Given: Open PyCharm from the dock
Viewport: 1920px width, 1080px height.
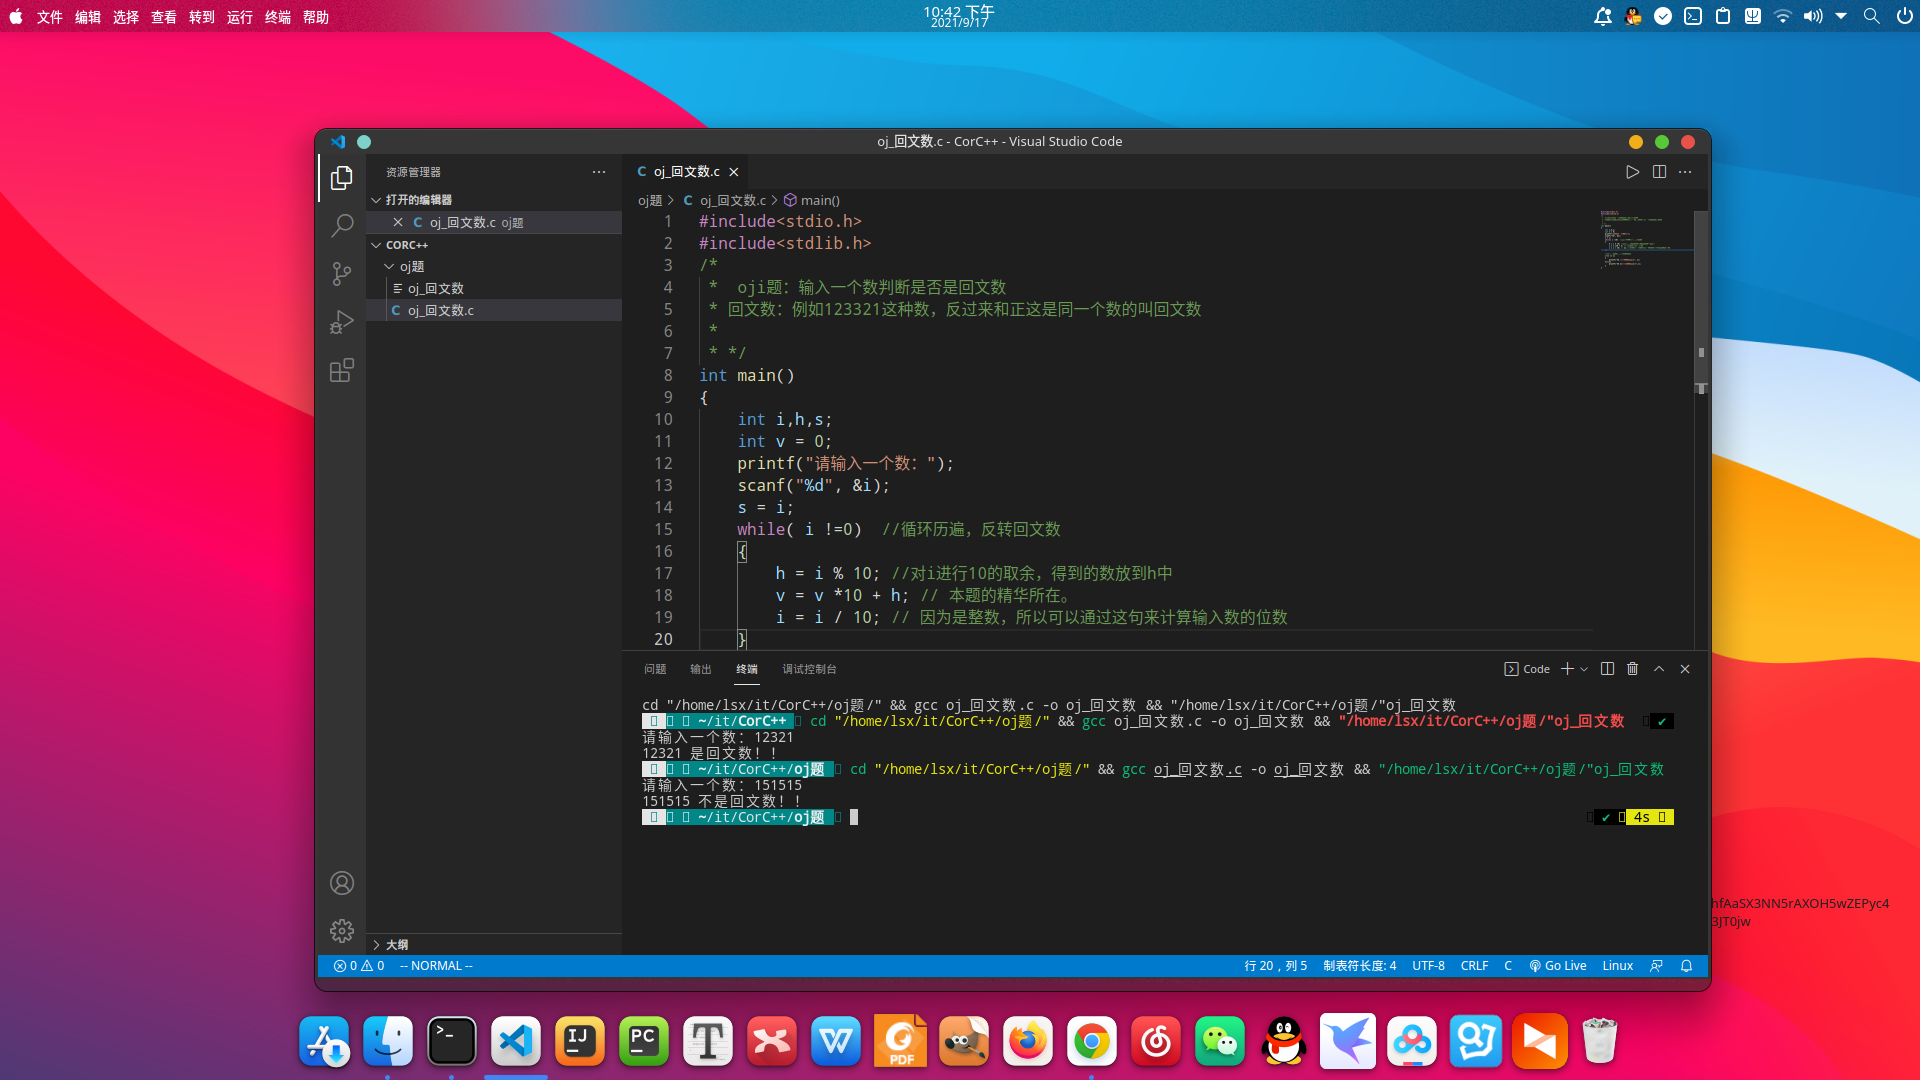Looking at the screenshot, I should 643,1042.
